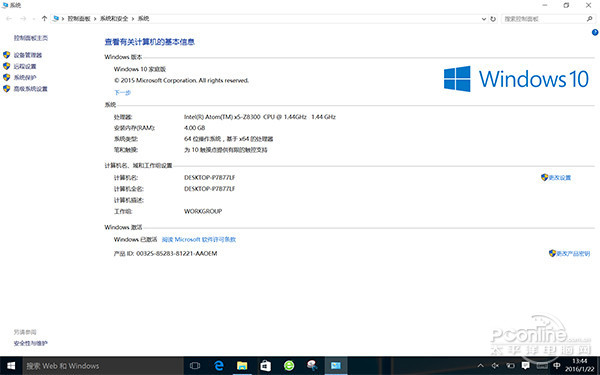The image size is (600, 375).
Task: Click System and Security (系统和安全) breadcrumb
Action: click(x=114, y=18)
